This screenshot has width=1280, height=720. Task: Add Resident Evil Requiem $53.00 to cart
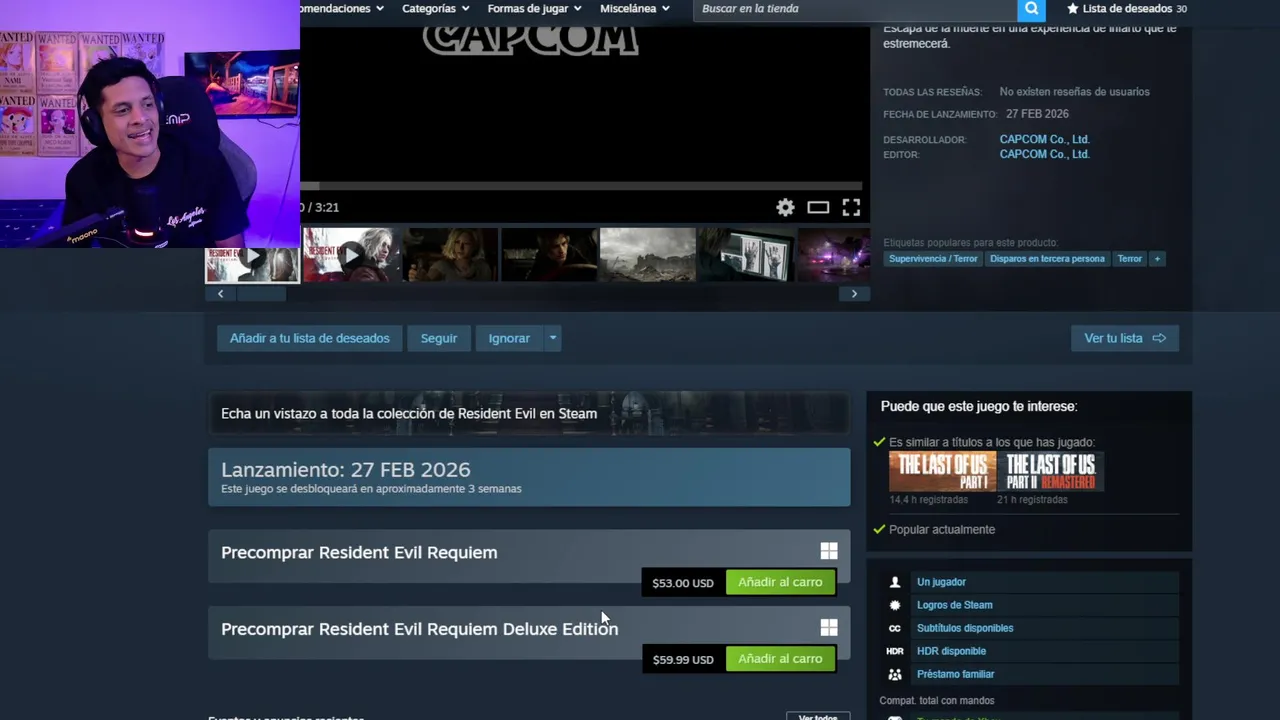(780, 582)
